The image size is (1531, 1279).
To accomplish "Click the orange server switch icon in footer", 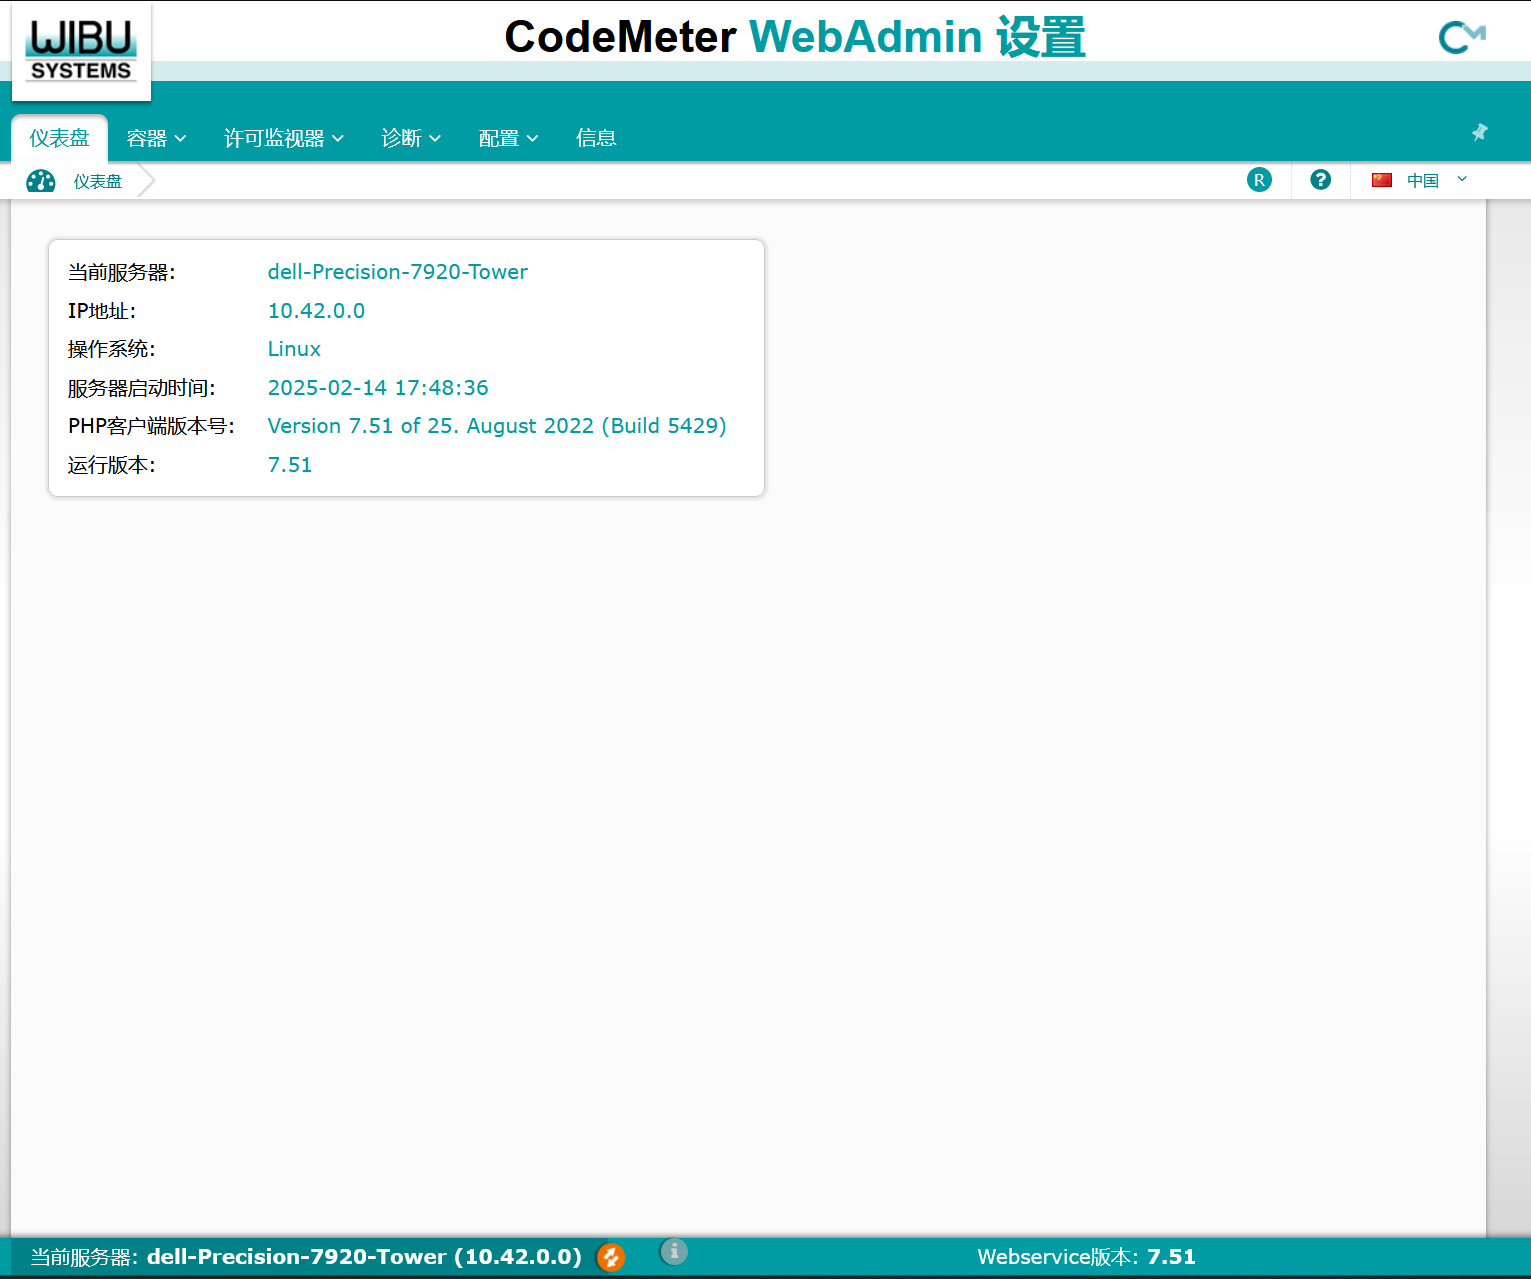I will 611,1257.
